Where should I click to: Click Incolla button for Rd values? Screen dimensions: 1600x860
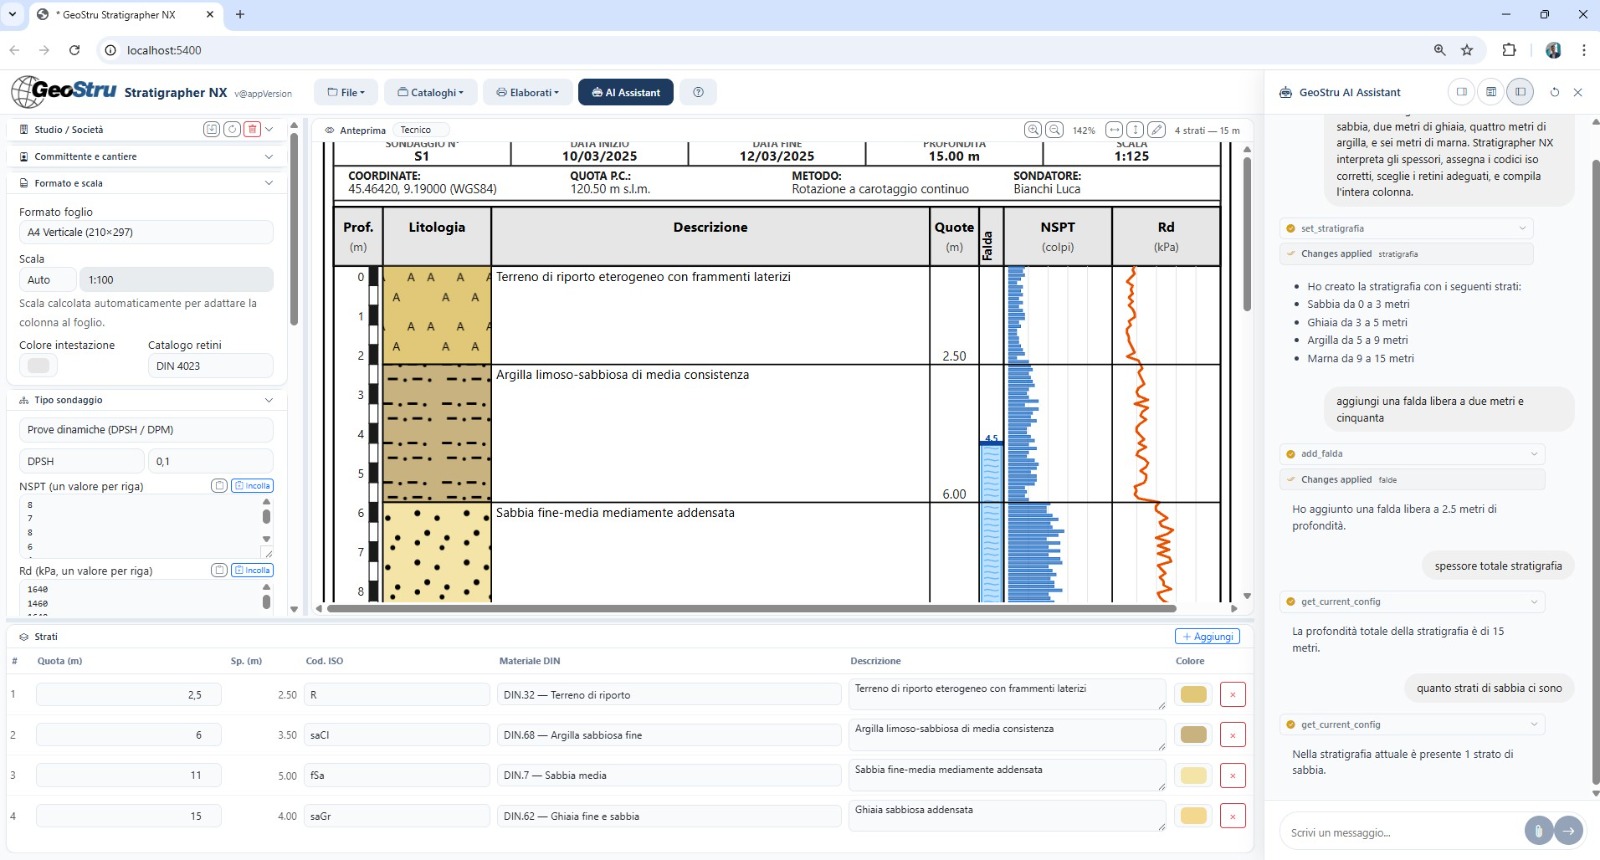[x=252, y=570]
